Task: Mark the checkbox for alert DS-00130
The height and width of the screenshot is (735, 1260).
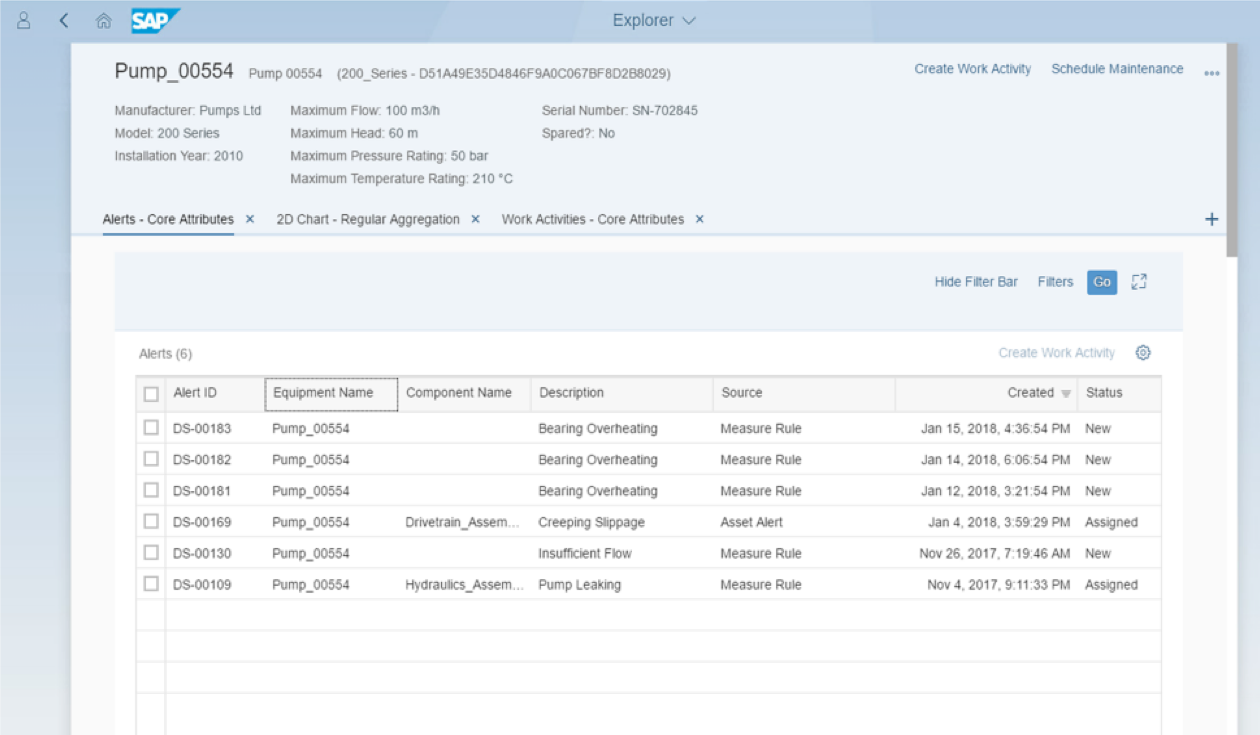Action: (x=151, y=552)
